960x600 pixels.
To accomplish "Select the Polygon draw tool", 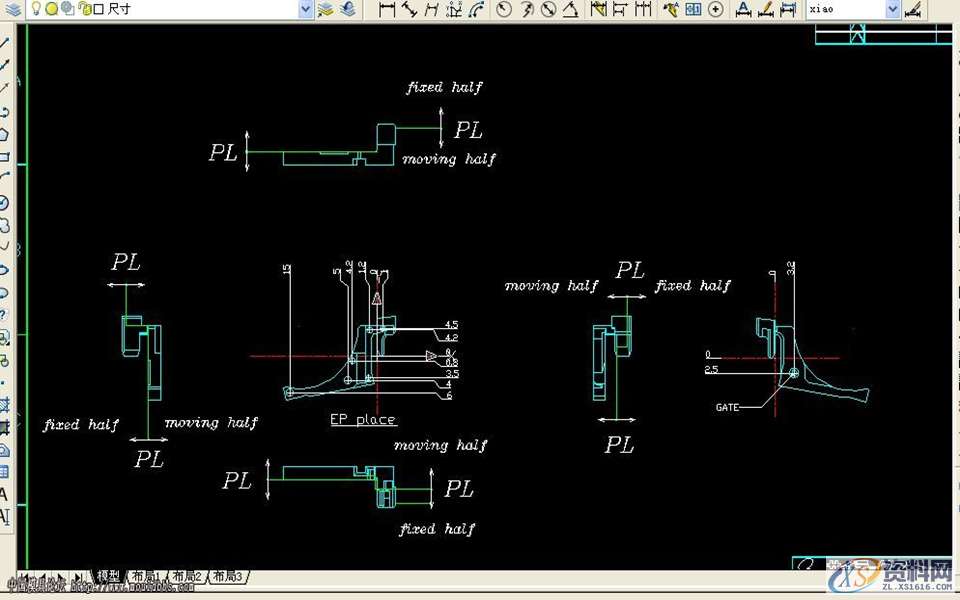I will (x=5, y=134).
